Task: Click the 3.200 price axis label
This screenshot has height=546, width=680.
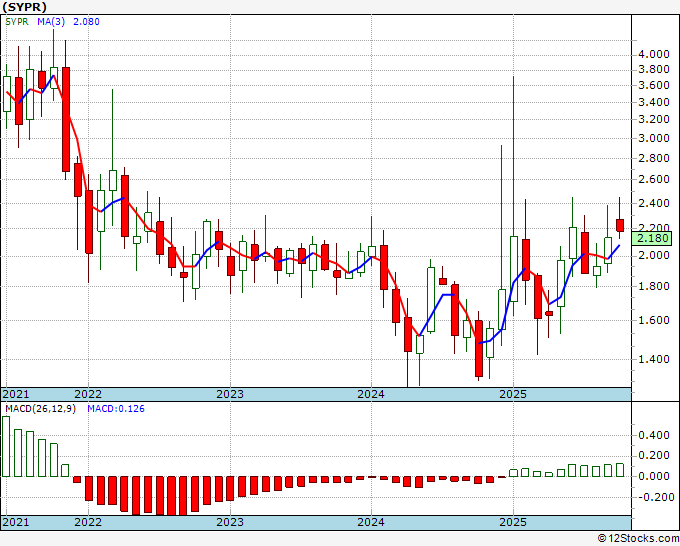Action: [x=654, y=120]
